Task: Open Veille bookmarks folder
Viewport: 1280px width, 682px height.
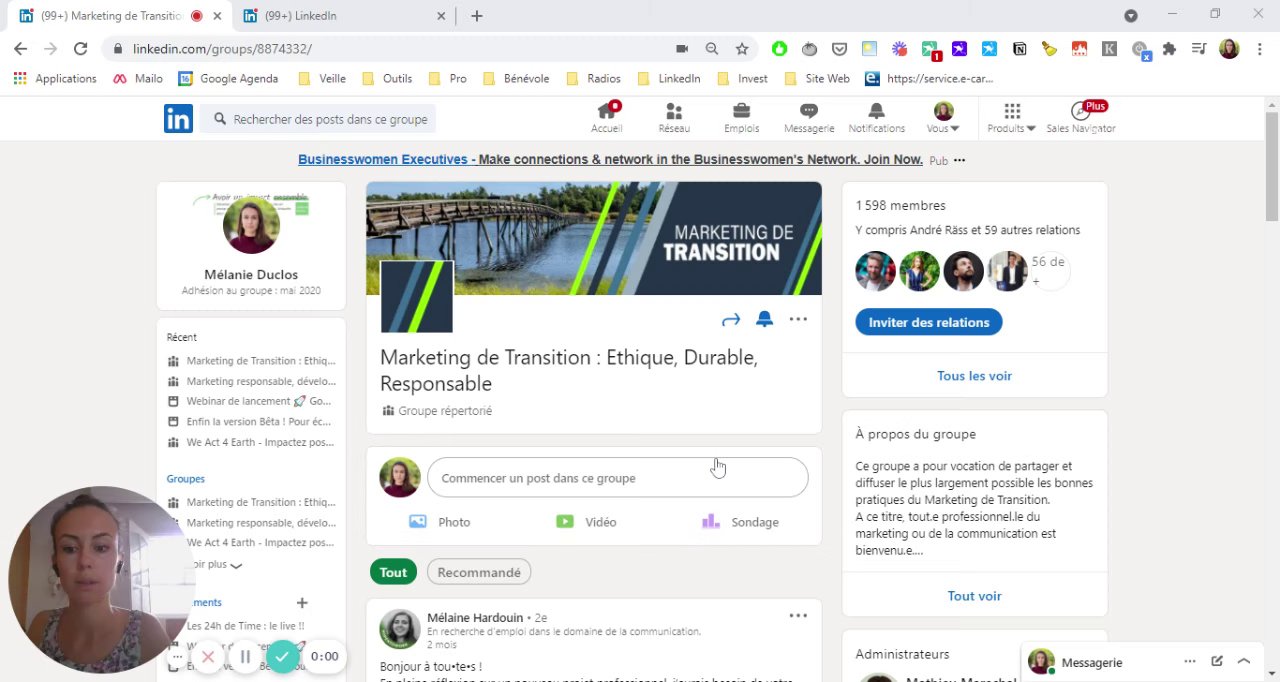Action: pyautogui.click(x=322, y=79)
